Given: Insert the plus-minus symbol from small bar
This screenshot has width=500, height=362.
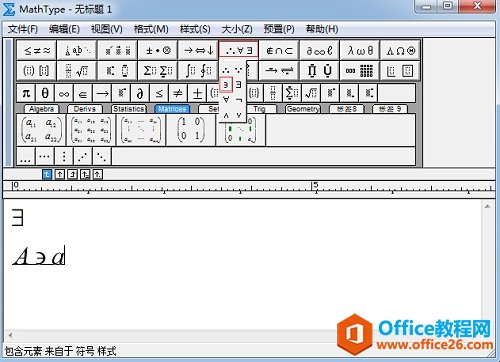Looking at the screenshot, I should (197, 93).
